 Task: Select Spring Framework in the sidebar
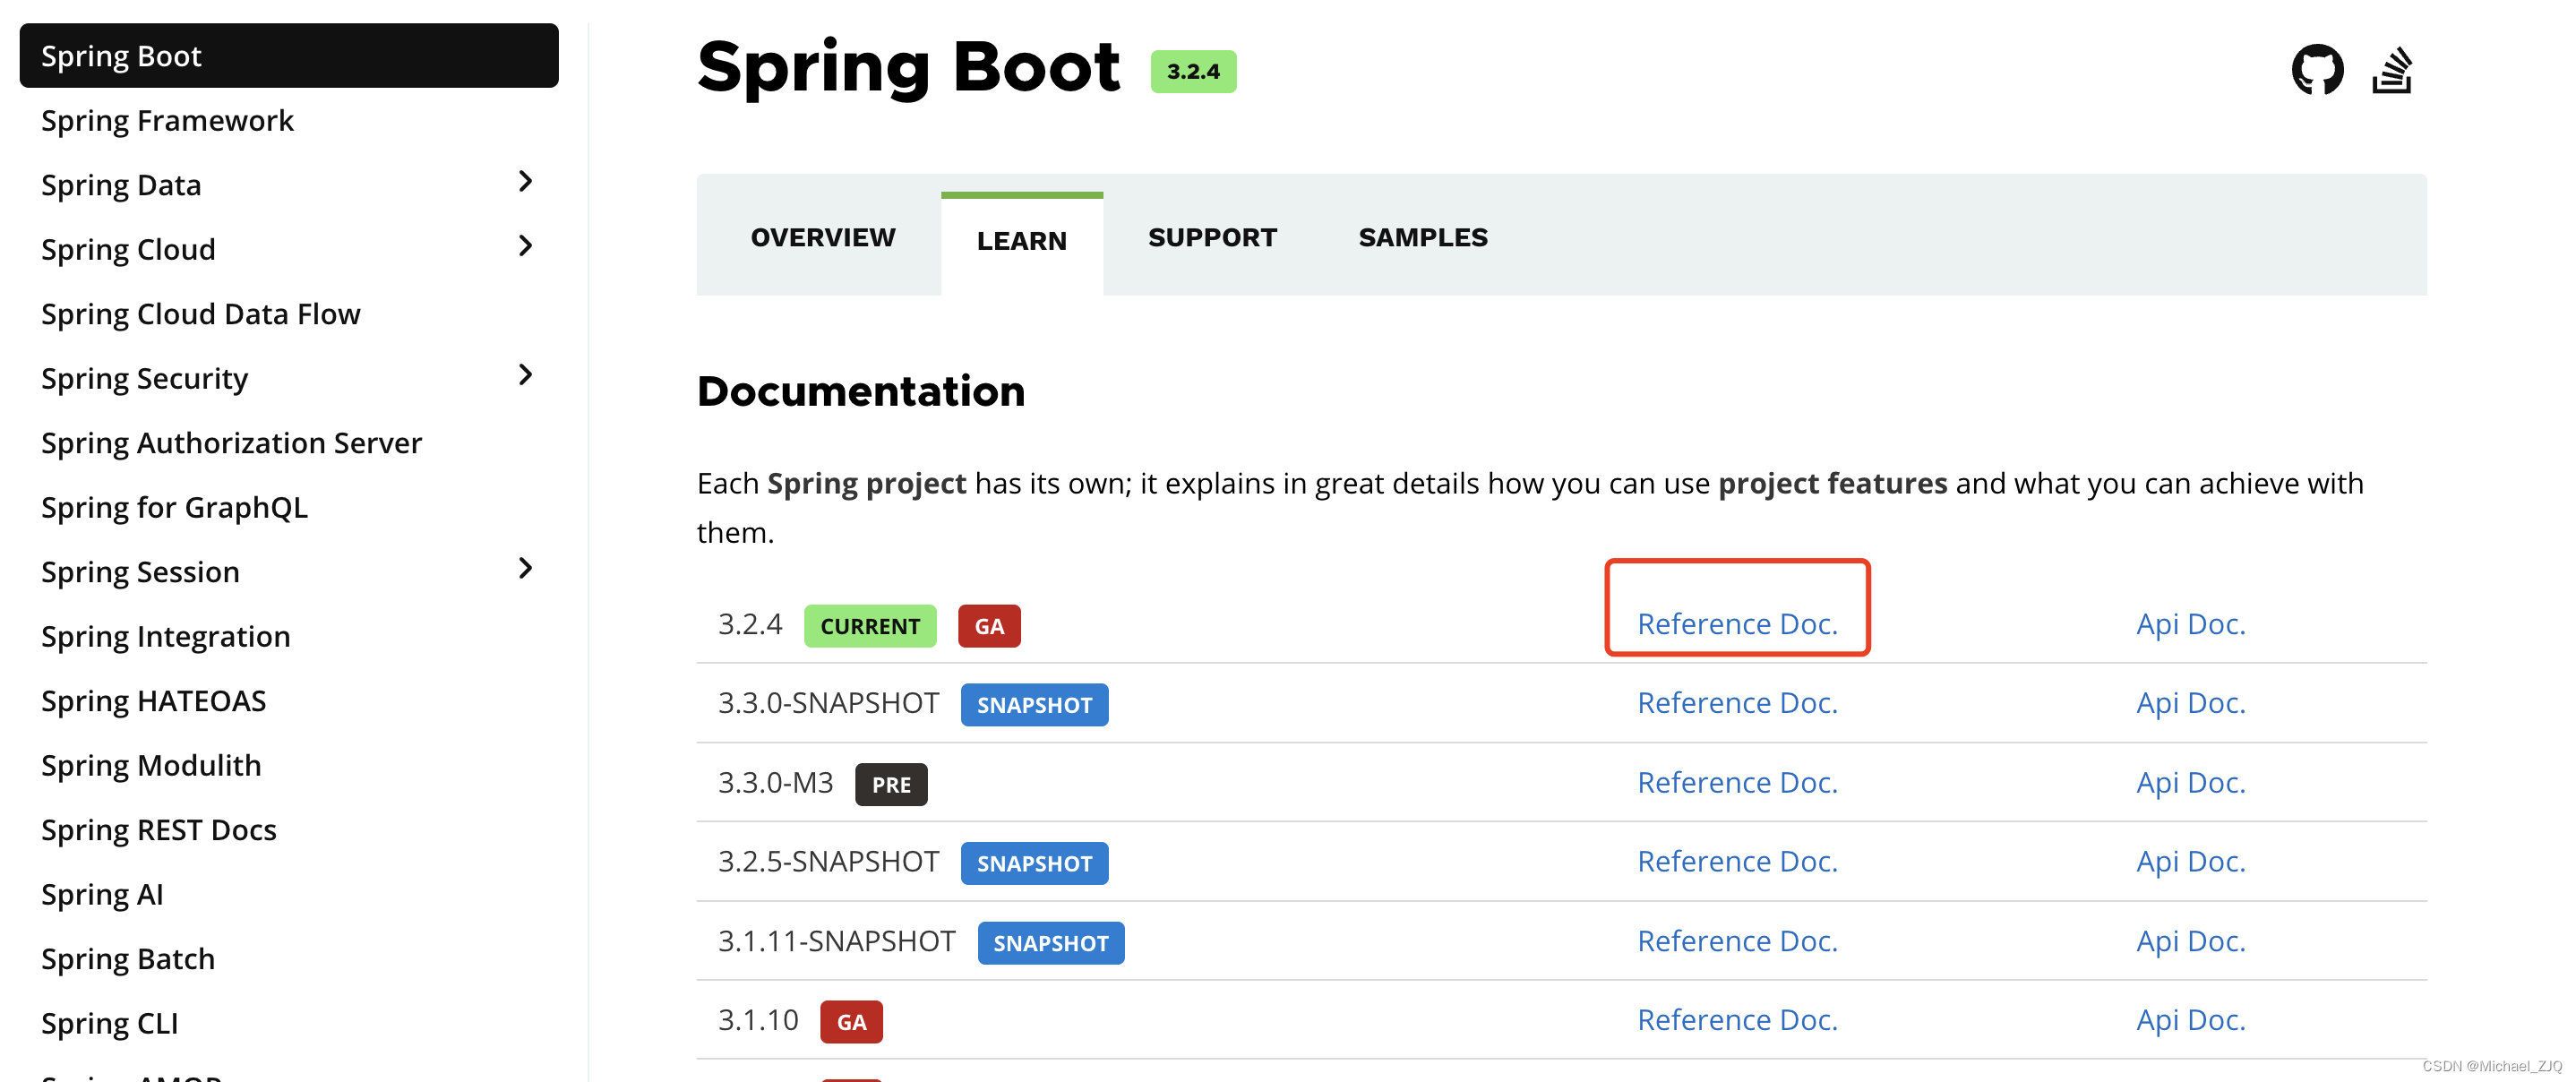click(167, 121)
